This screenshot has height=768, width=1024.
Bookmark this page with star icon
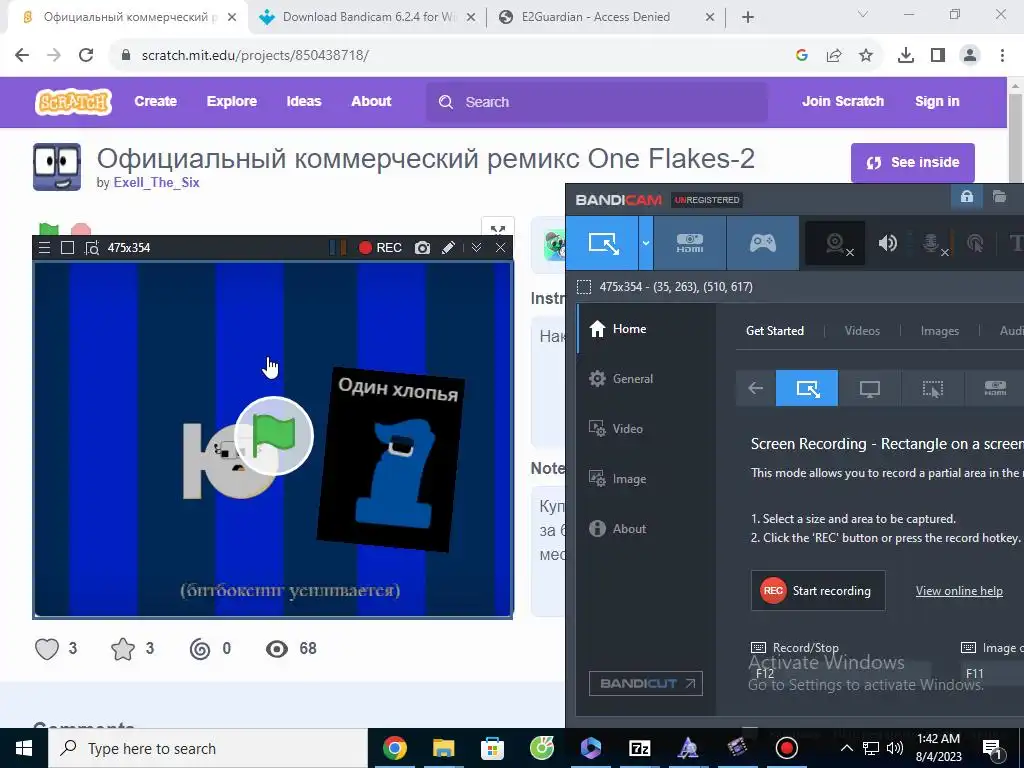pyautogui.click(x=866, y=56)
